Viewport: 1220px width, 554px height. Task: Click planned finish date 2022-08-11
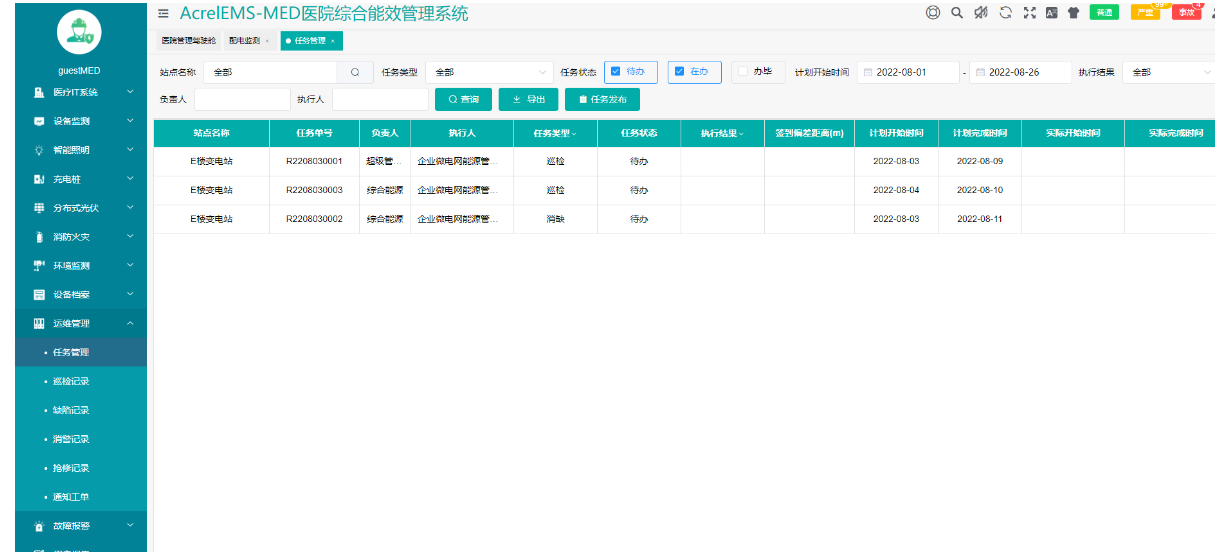pyautogui.click(x=979, y=220)
